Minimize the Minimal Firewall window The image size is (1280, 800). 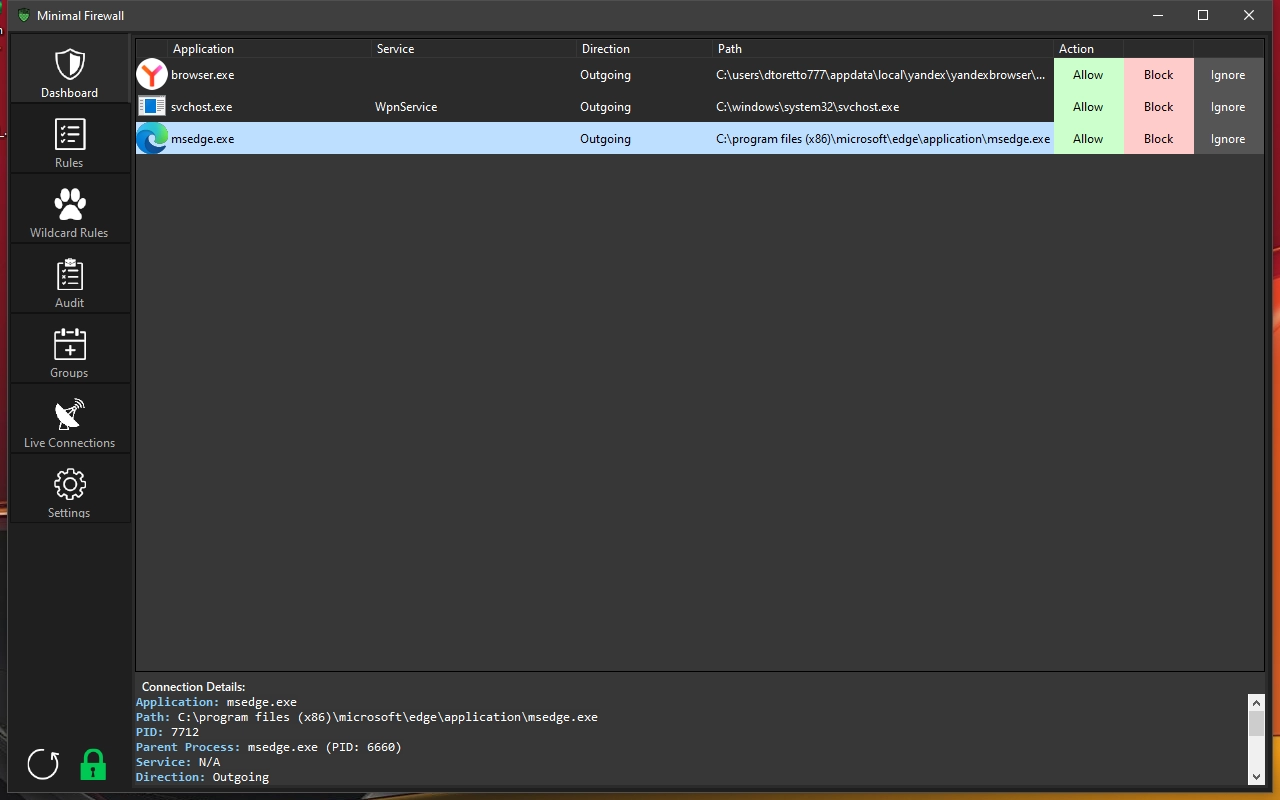pos(1158,15)
